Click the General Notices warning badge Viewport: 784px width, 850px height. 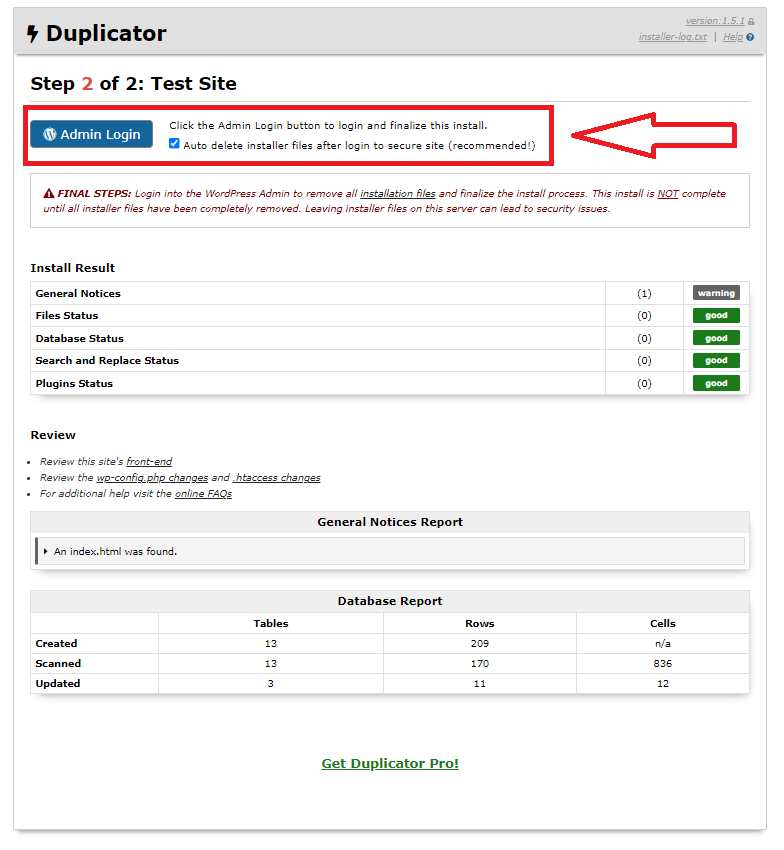[x=716, y=293]
